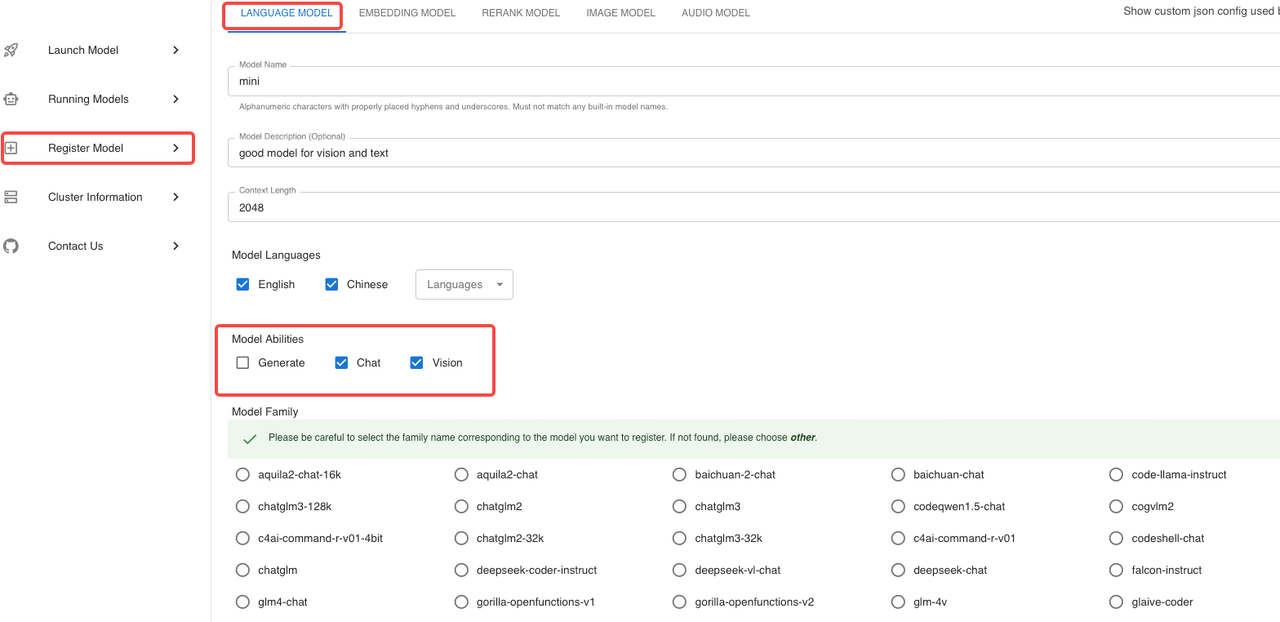Image resolution: width=1280 pixels, height=622 pixels.
Task: Click the robot icon beside Running Models
Action: click(11, 99)
